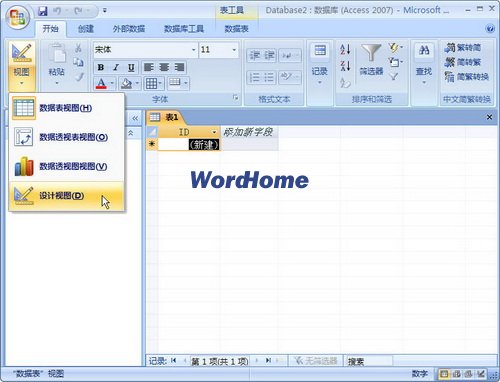Click the 搜索 search box in record navigator
The image size is (500, 382).
[x=368, y=361]
